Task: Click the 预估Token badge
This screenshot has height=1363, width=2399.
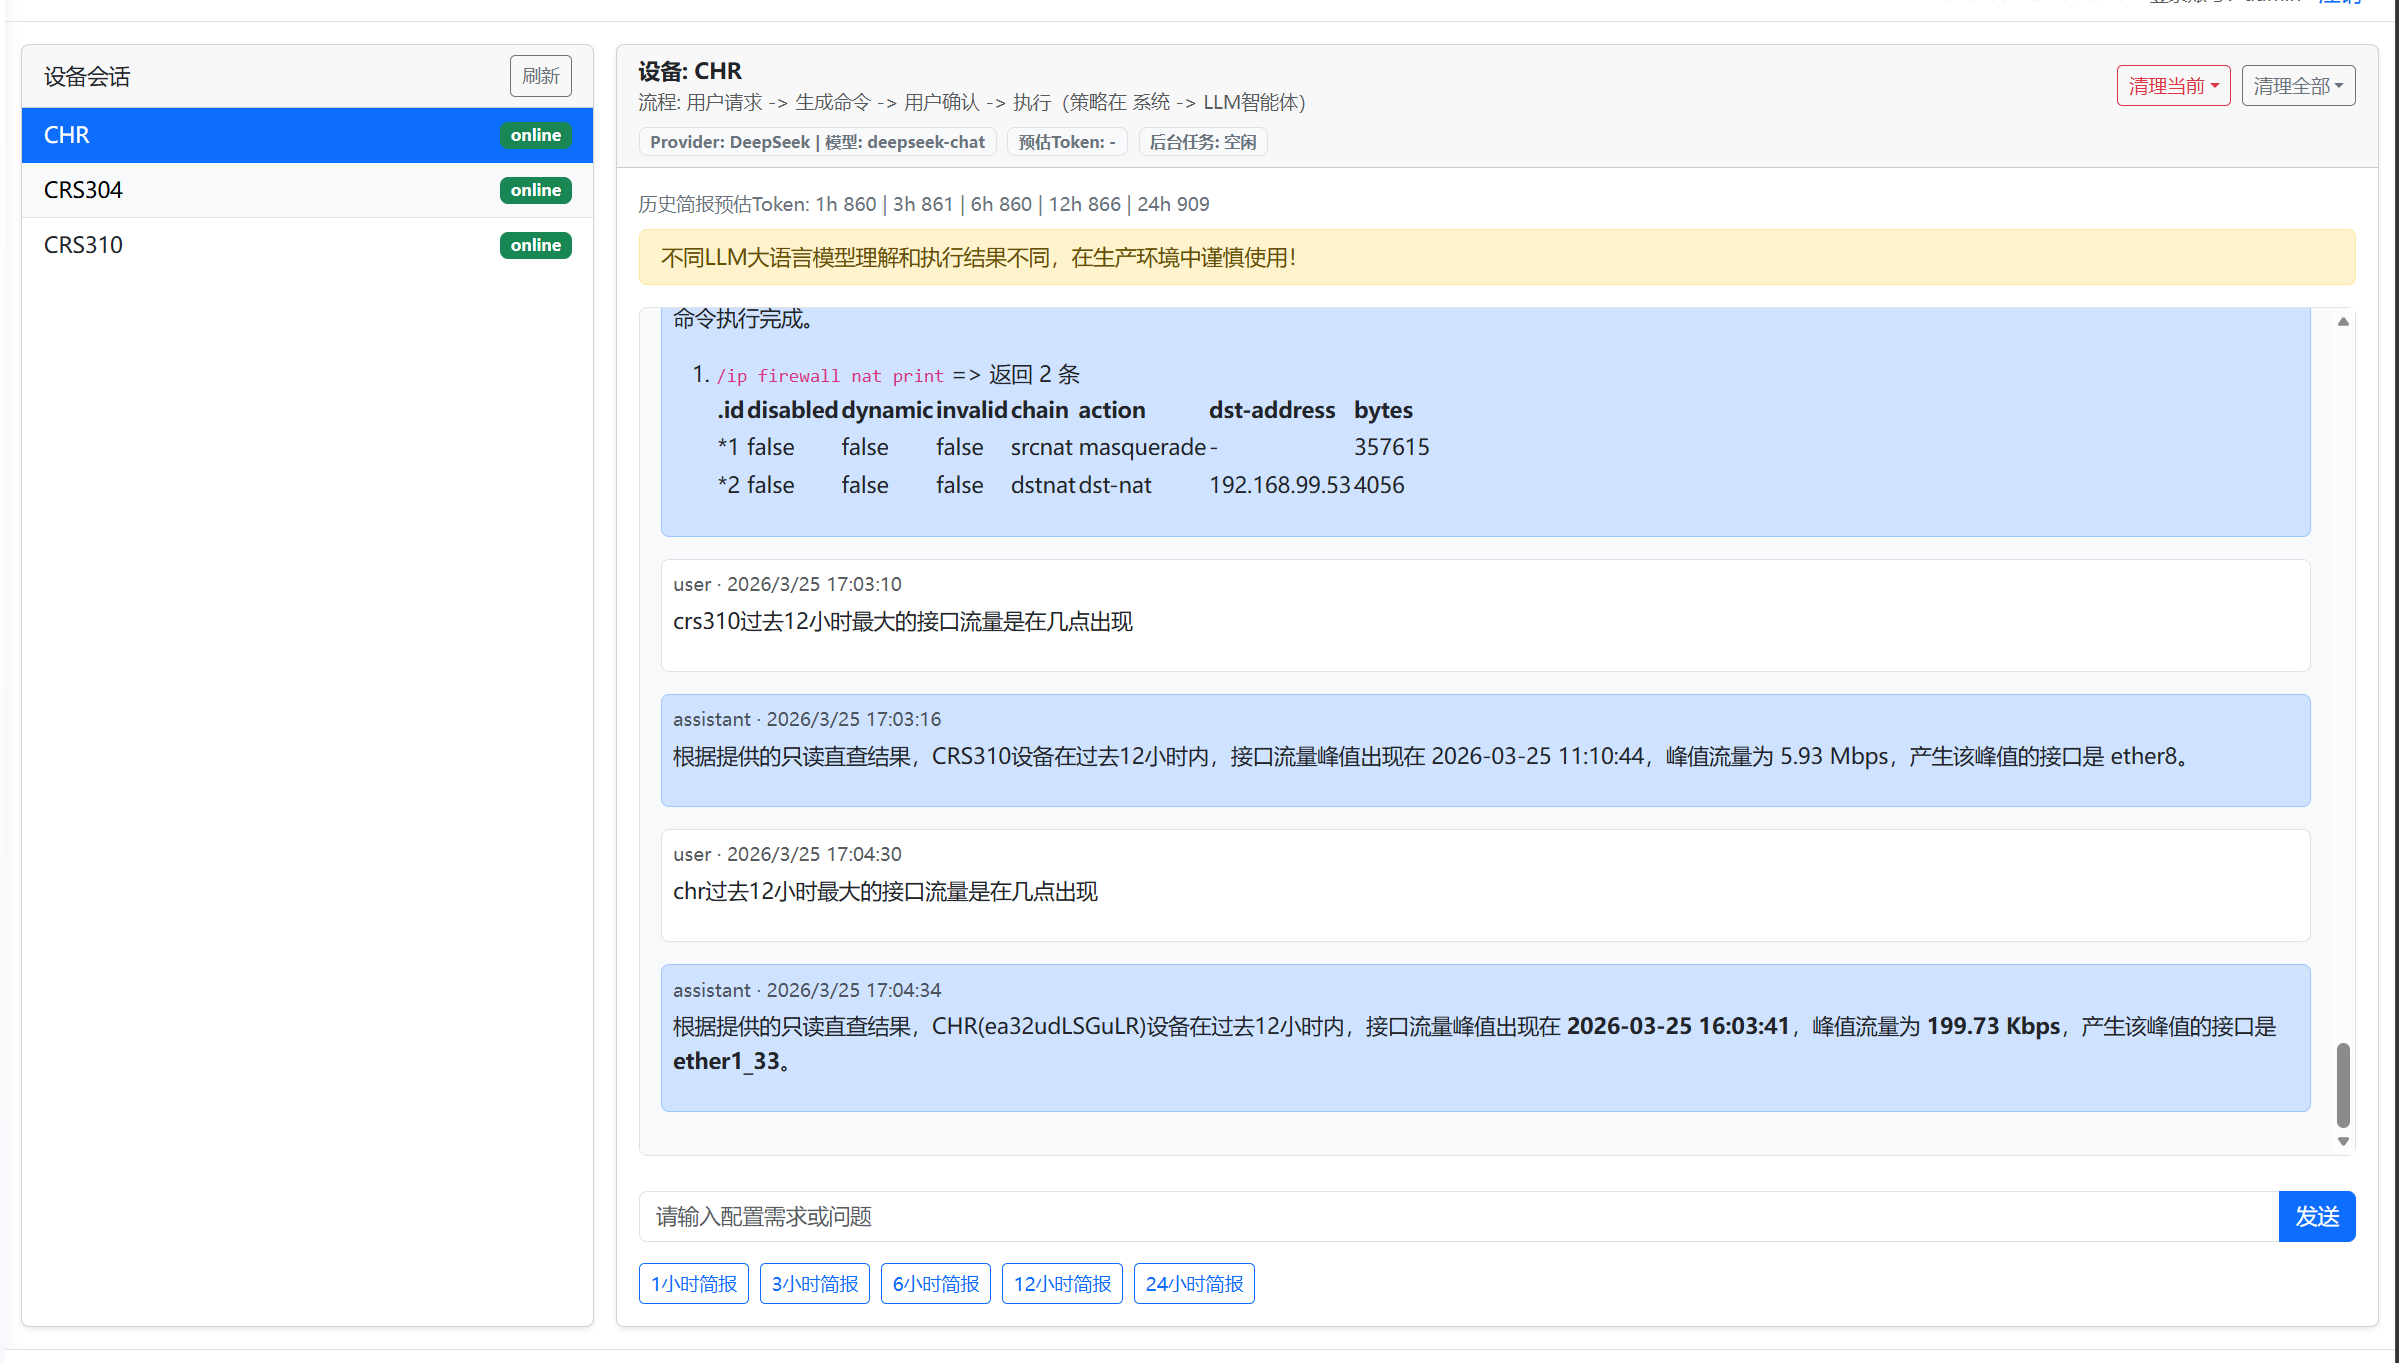Action: point(1066,142)
